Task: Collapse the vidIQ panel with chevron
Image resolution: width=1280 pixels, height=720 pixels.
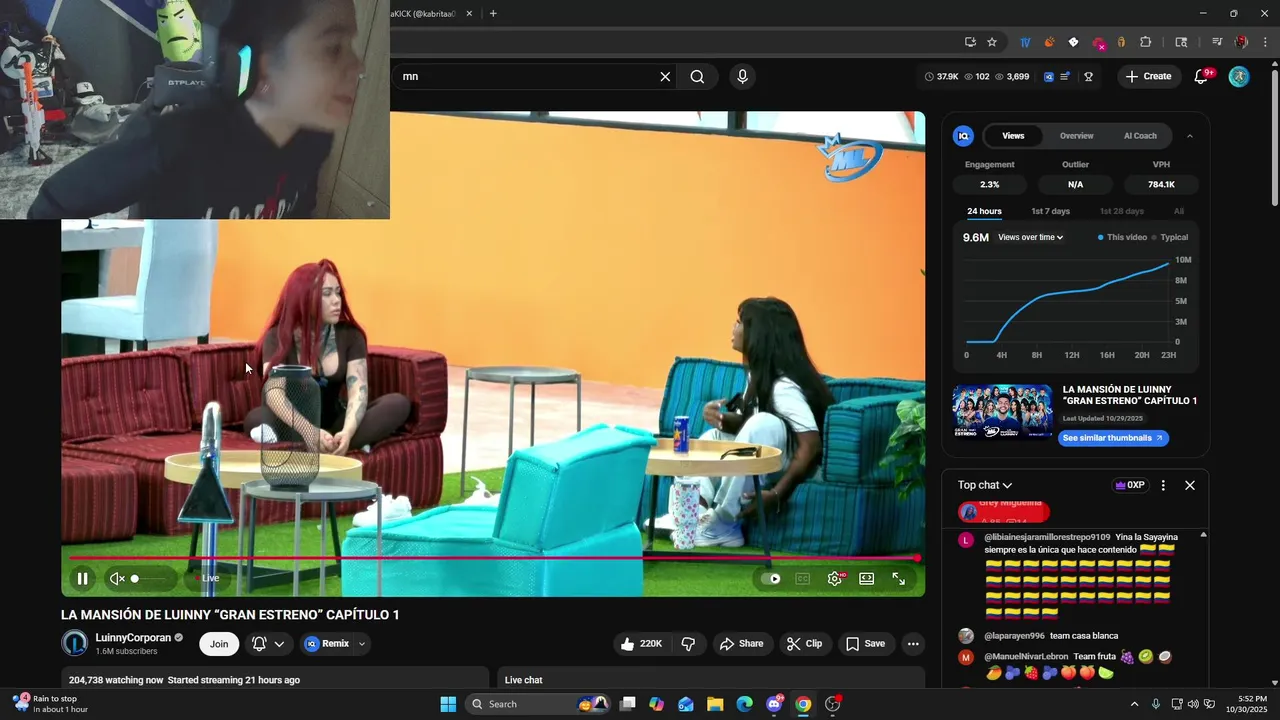Action: (1189, 136)
